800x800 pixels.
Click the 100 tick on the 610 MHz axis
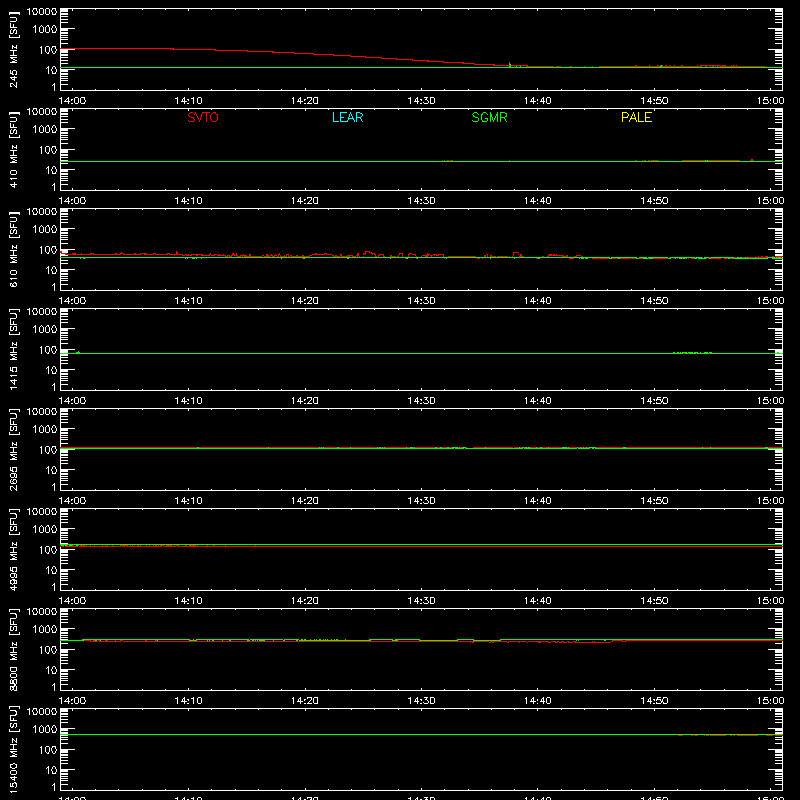pyautogui.click(x=48, y=250)
